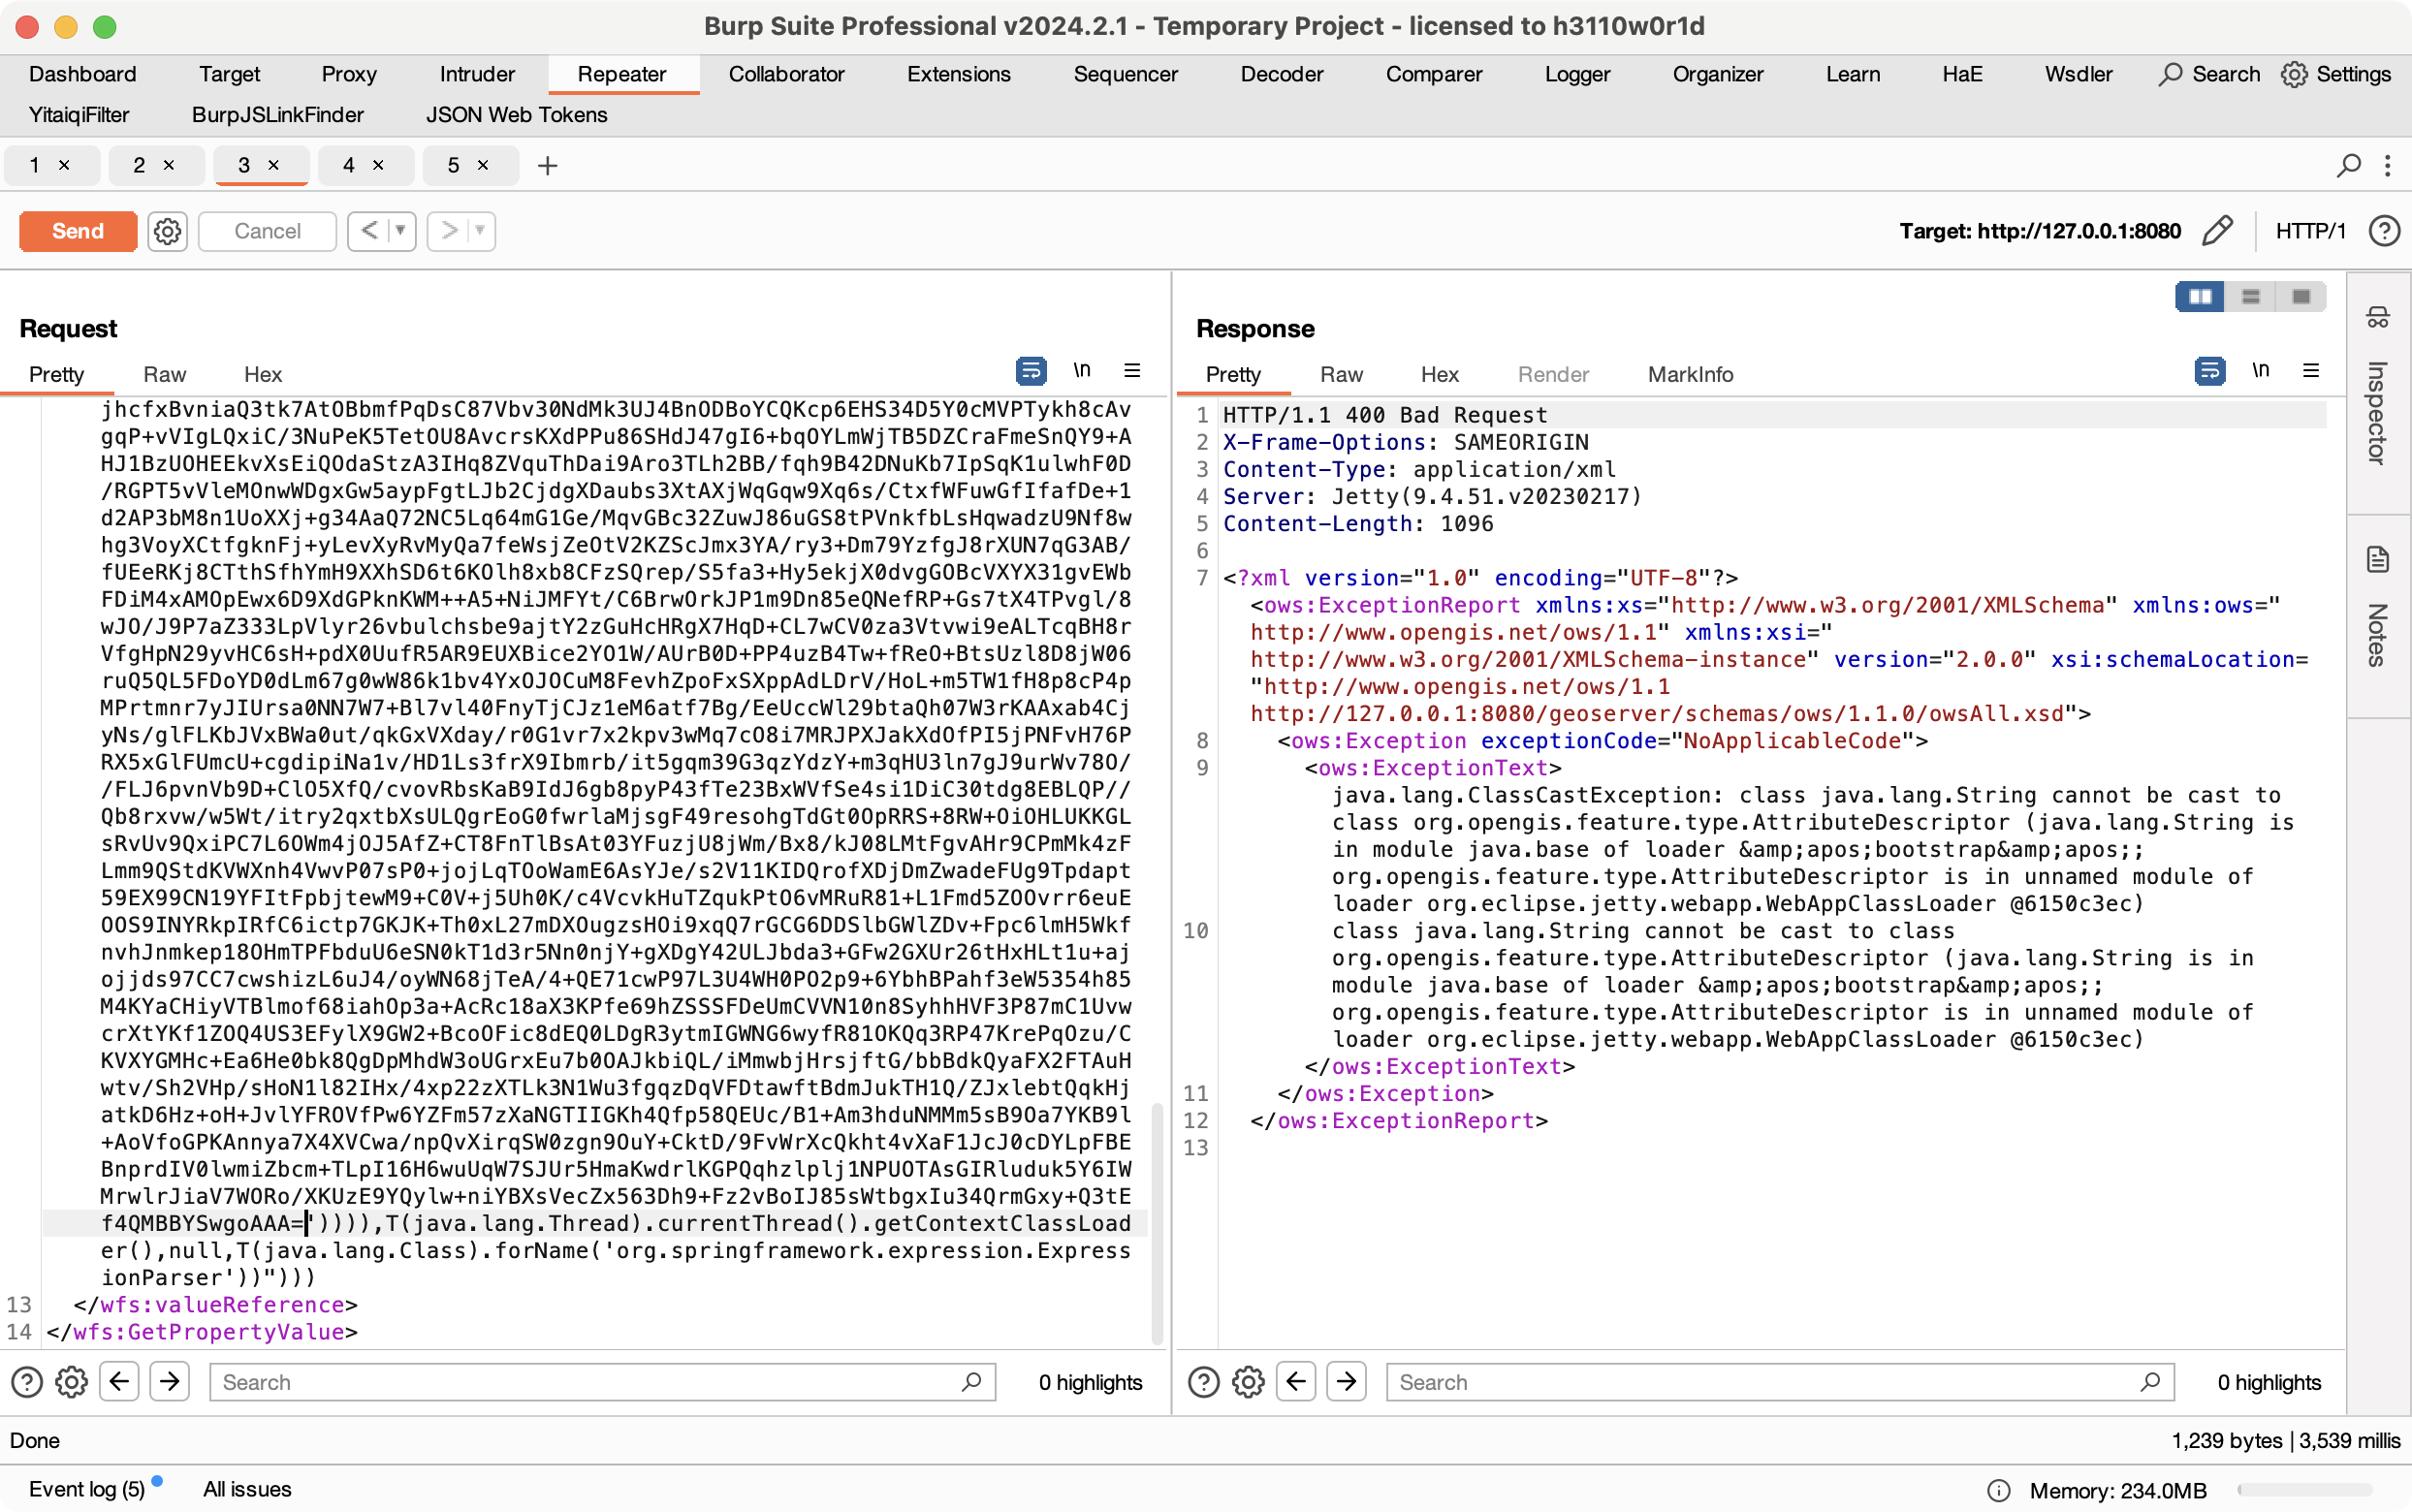Add a new Repeater tab with plus

click(547, 165)
